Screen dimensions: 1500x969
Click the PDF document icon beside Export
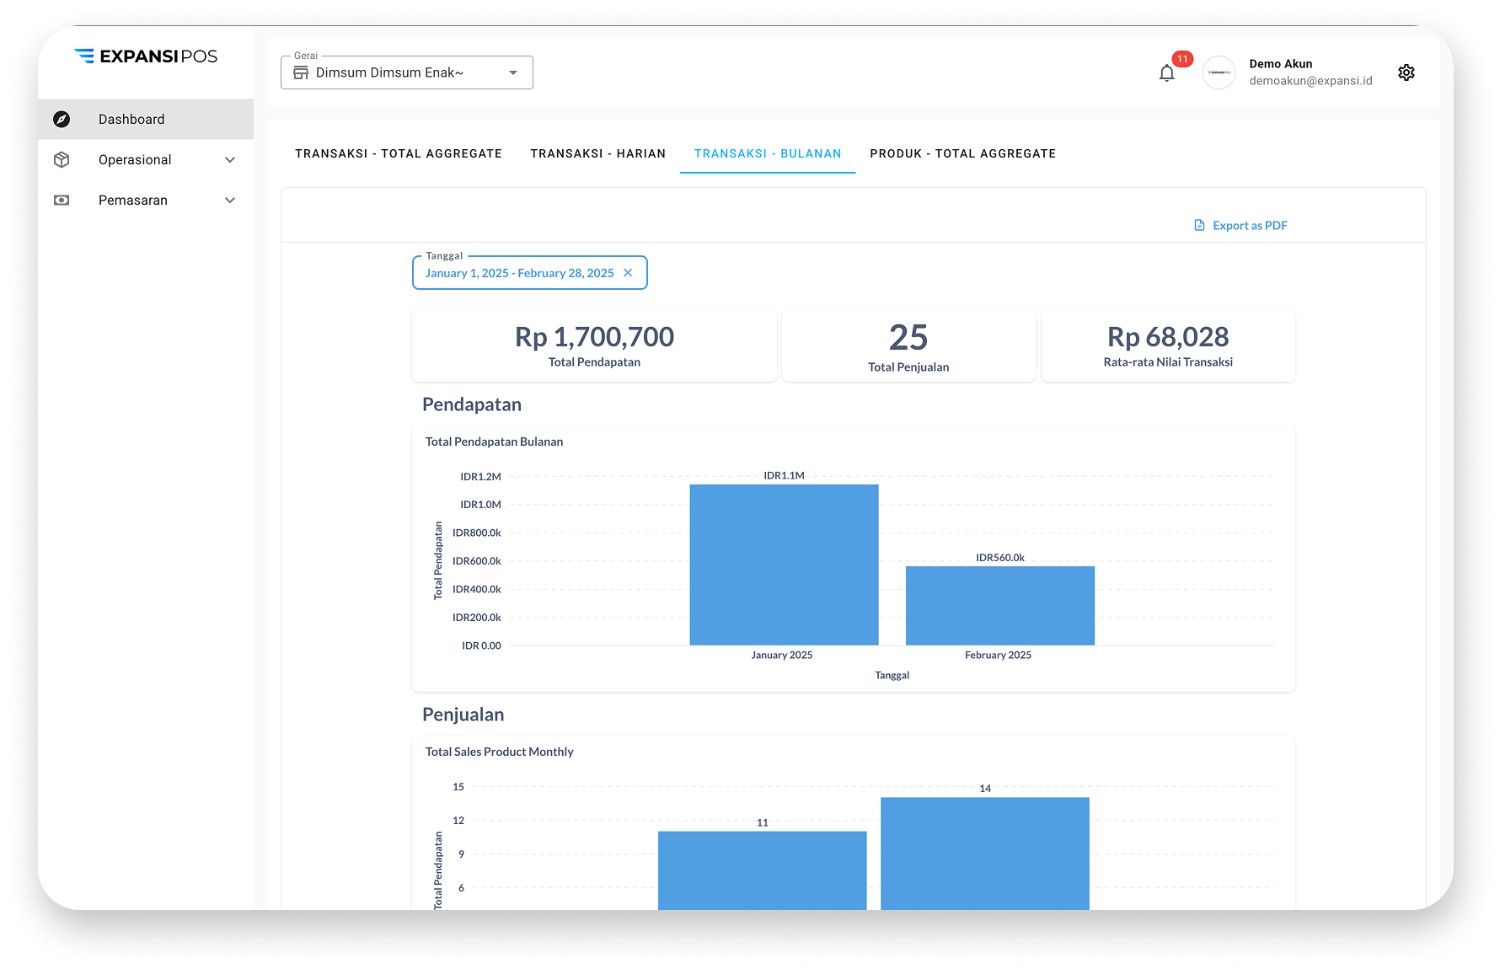(1199, 225)
